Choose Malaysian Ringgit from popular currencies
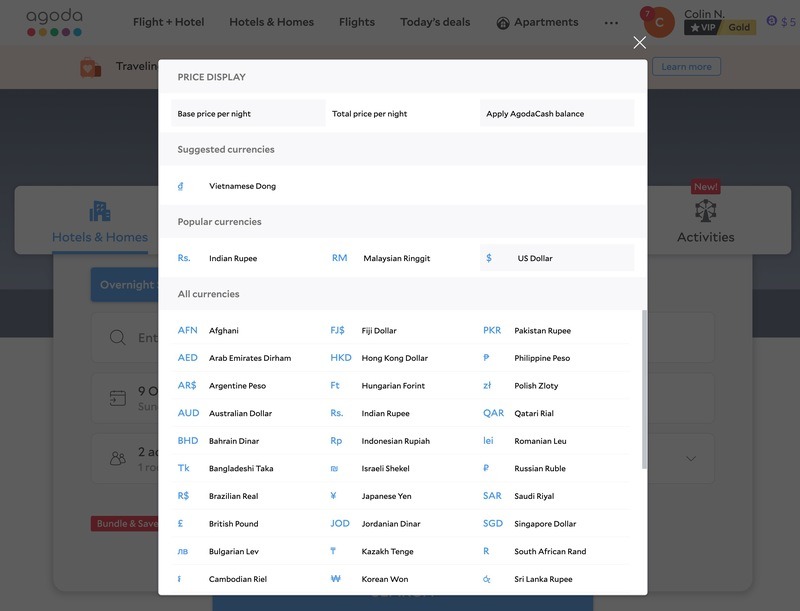Viewport: 800px width, 611px height. (x=396, y=258)
